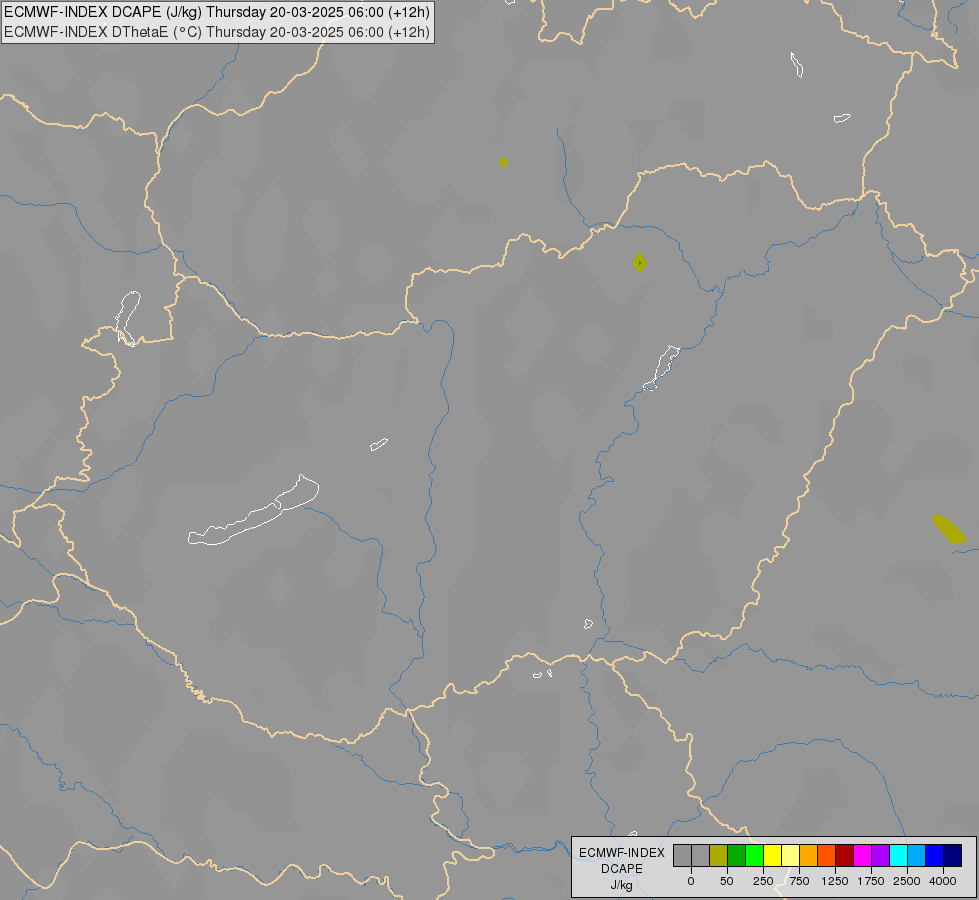Pick the pure blue legend swatch
Image resolution: width=979 pixels, height=900 pixels.
[935, 855]
